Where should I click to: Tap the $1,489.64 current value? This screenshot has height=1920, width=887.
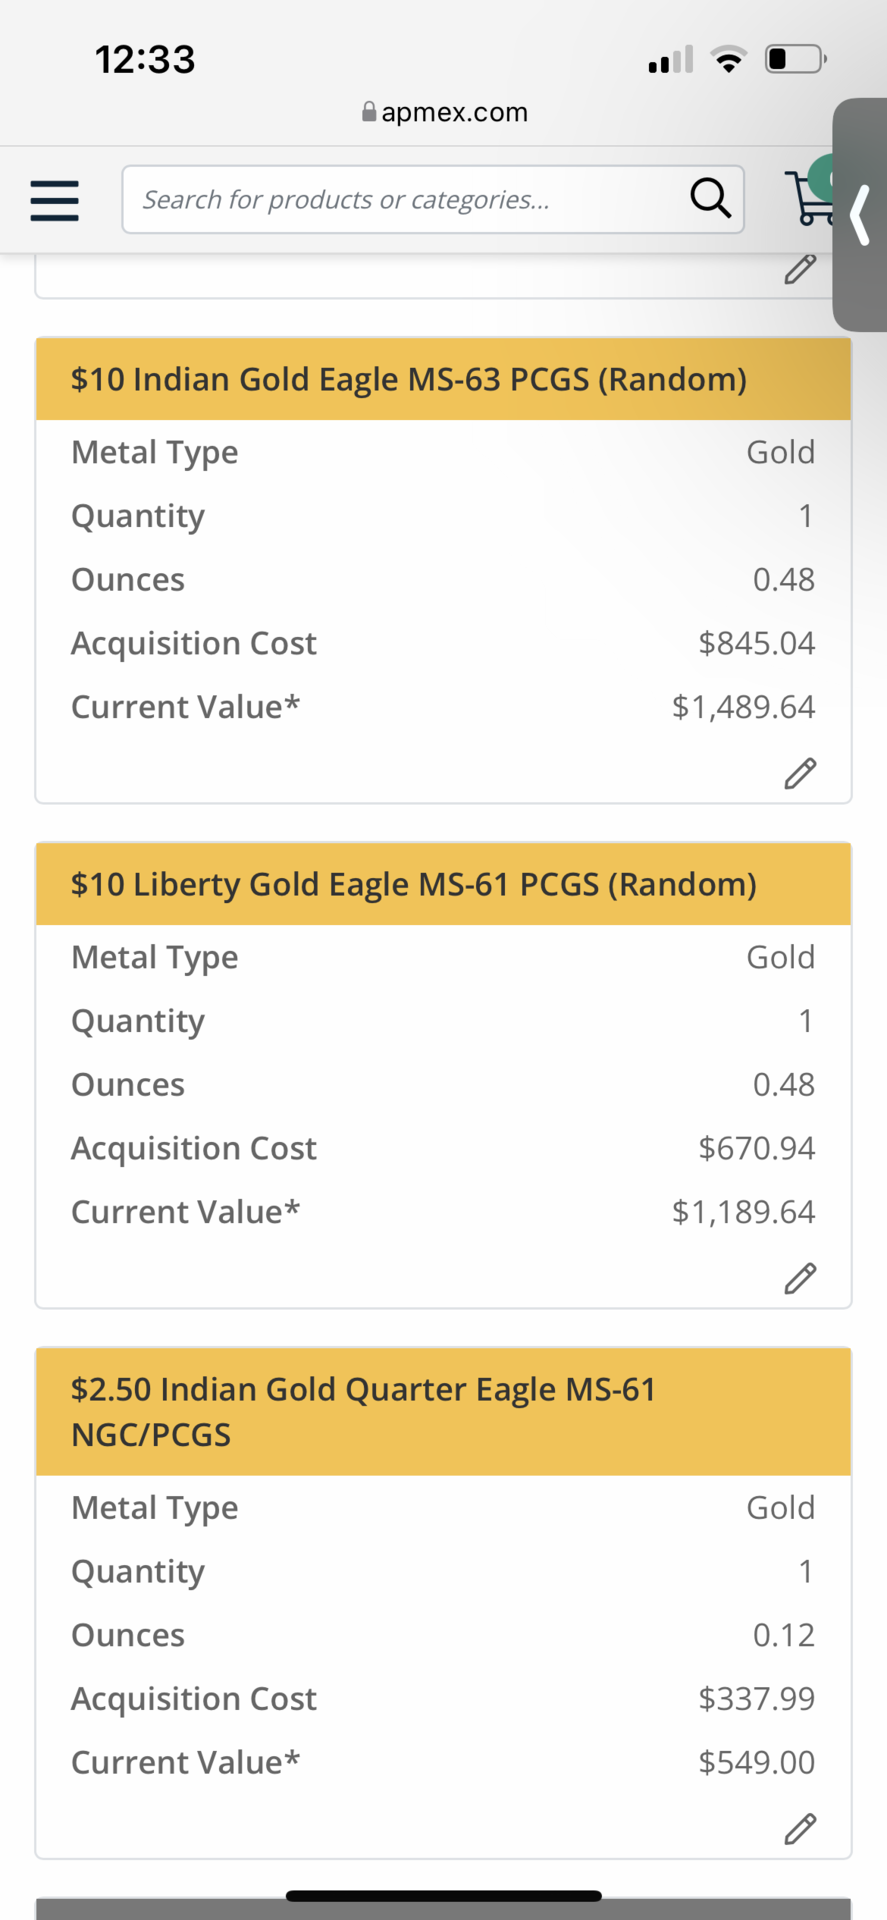tap(743, 707)
